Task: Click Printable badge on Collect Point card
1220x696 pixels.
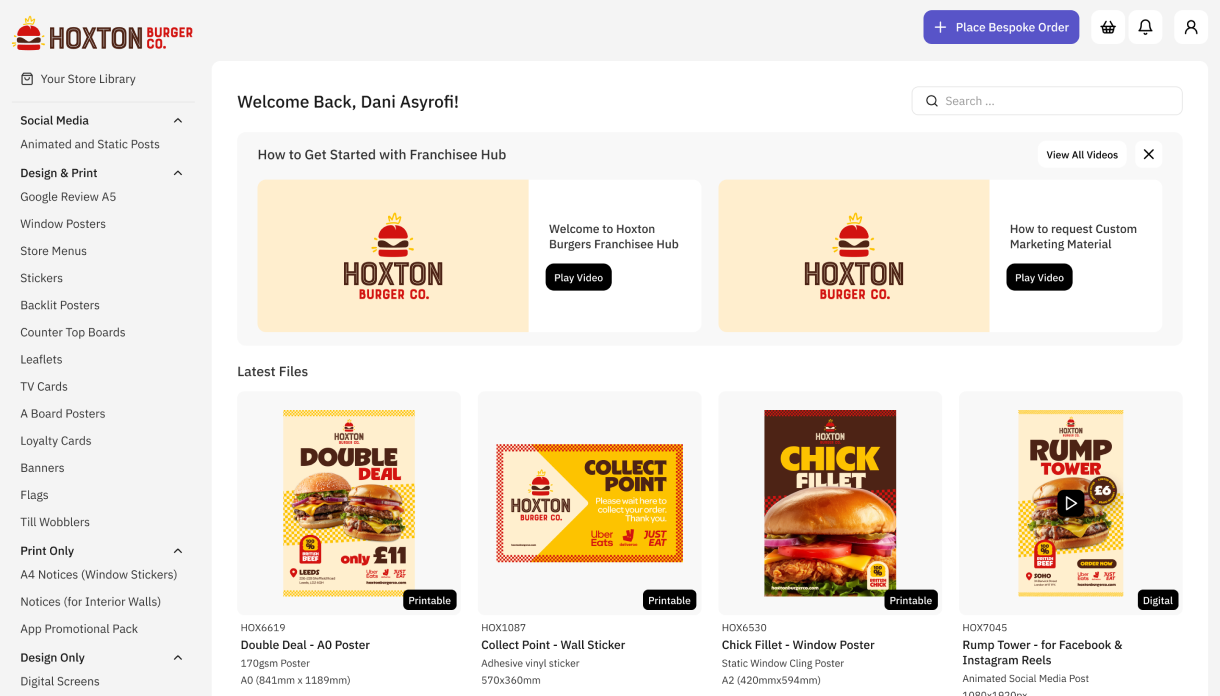Action: [670, 600]
